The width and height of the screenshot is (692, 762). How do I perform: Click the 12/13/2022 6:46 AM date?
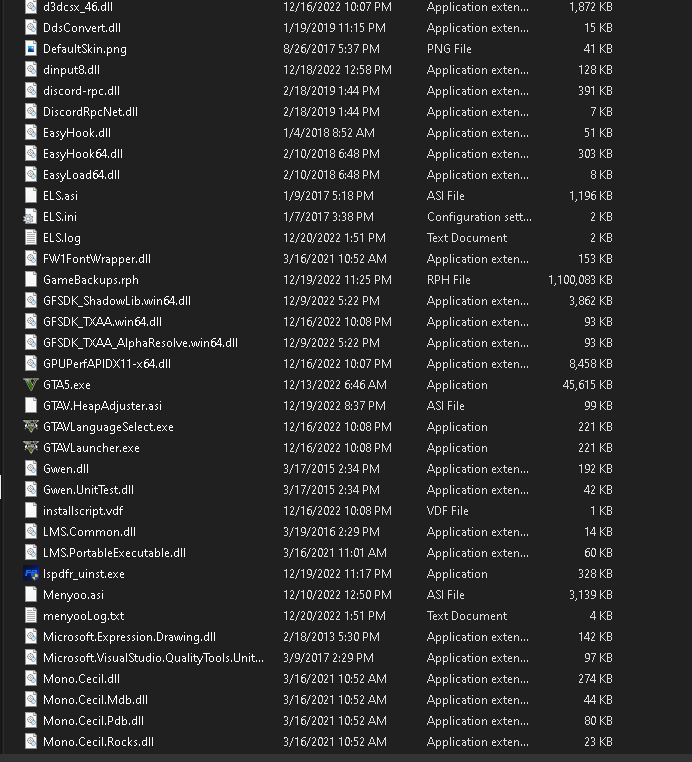point(335,385)
